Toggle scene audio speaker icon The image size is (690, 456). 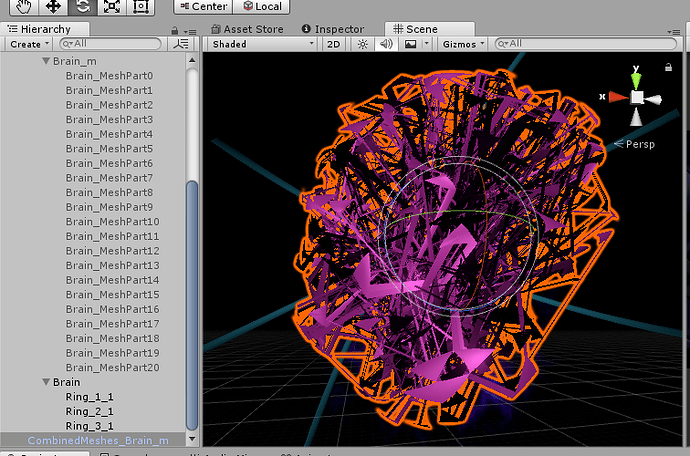coord(386,44)
